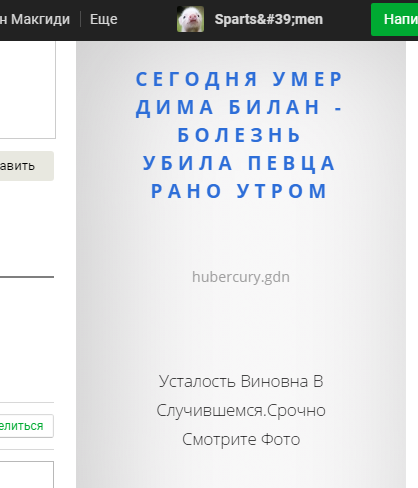Open the Sparts&#39;men profile name
Image resolution: width=418 pixels, height=488 pixels.
tap(269, 19)
